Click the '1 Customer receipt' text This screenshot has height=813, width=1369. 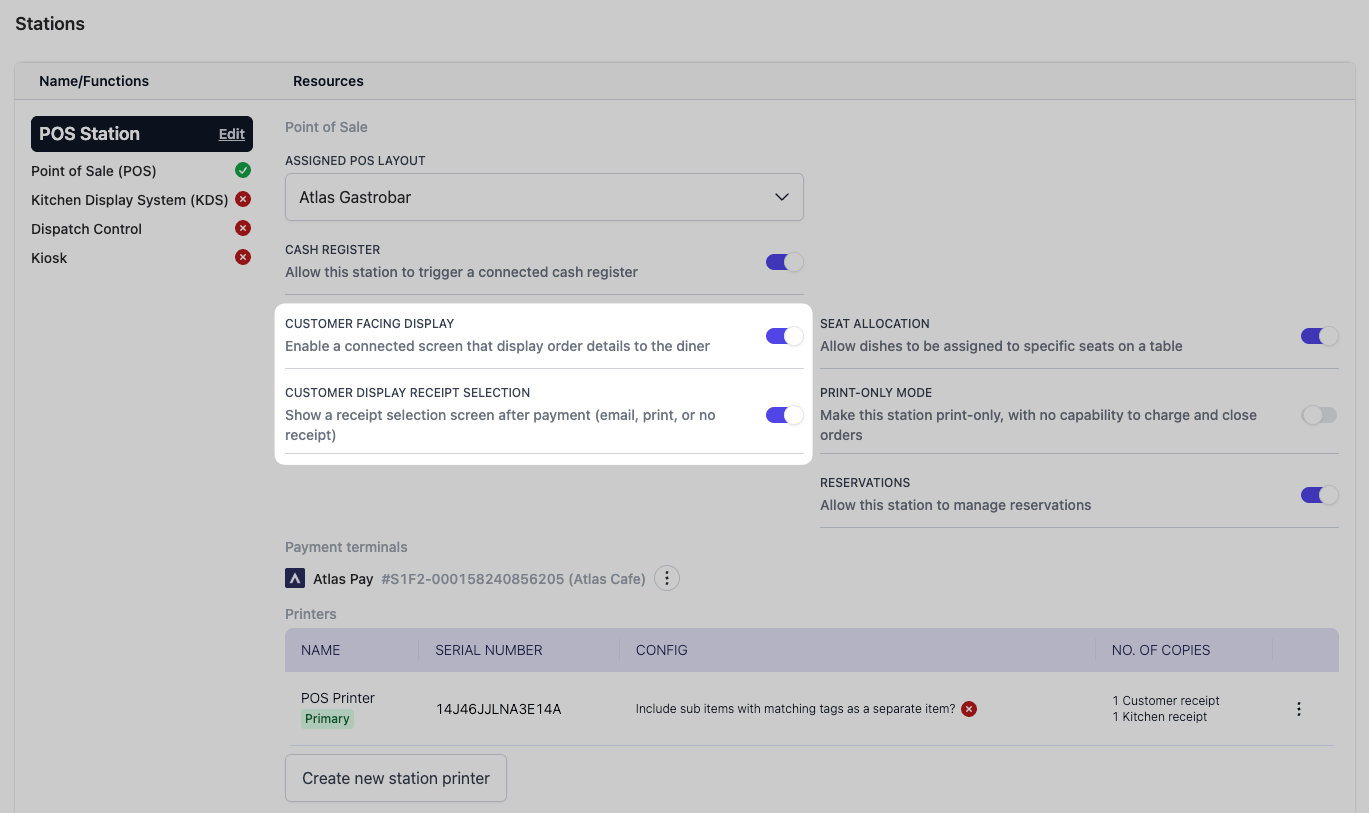point(1166,701)
